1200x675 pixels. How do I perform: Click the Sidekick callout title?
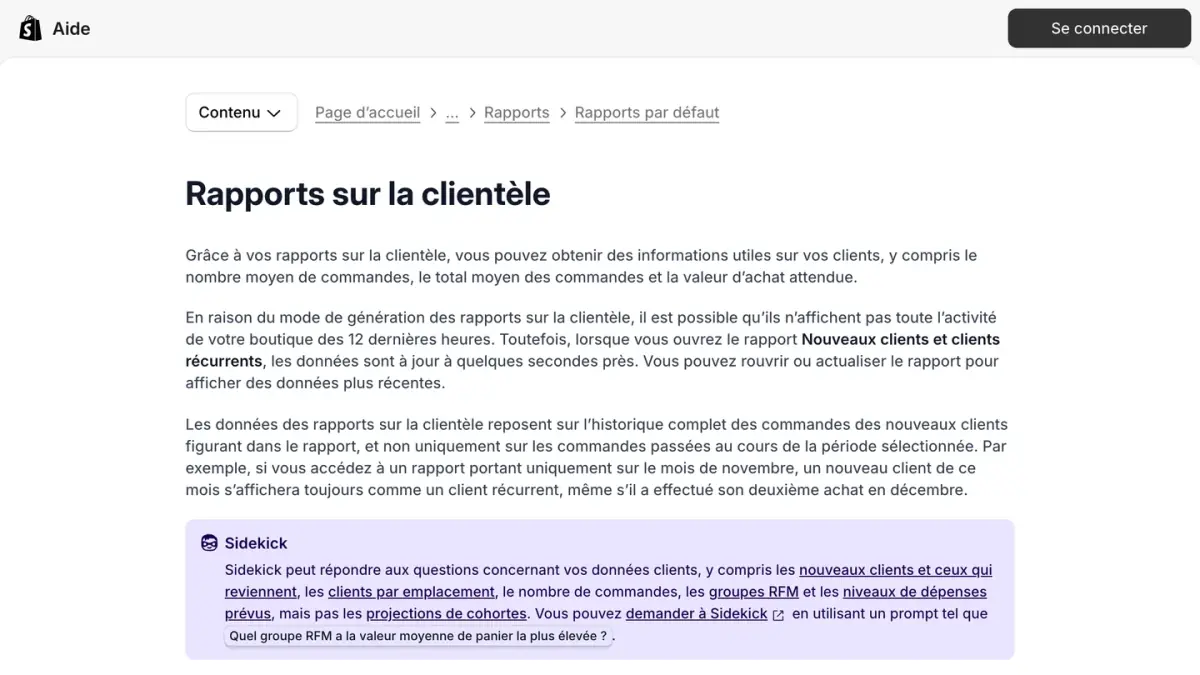point(255,543)
